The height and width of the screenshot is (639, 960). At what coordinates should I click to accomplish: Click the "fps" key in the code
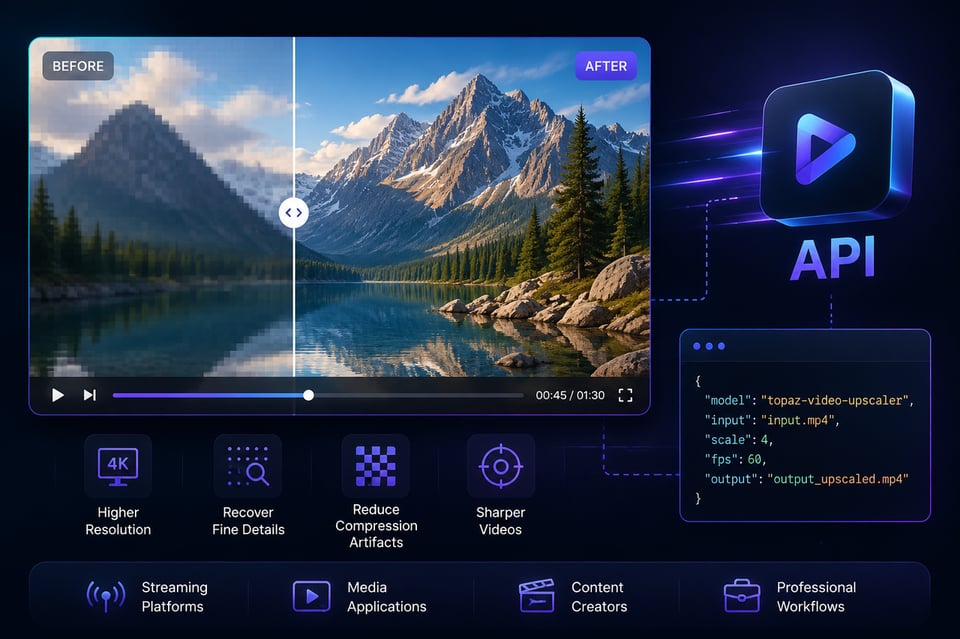pyautogui.click(x=721, y=460)
